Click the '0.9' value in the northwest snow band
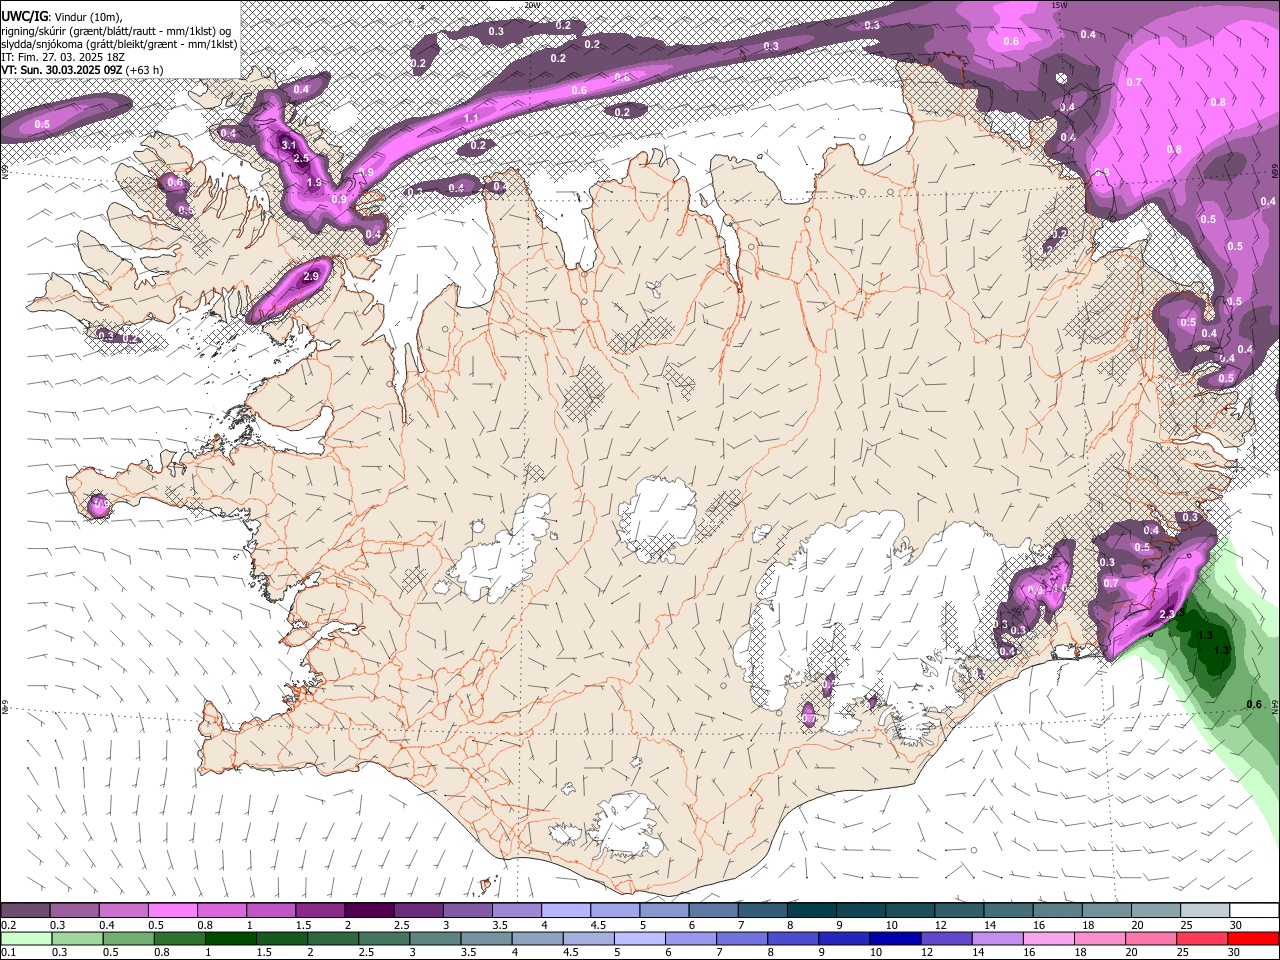The image size is (1280, 960). pos(339,199)
